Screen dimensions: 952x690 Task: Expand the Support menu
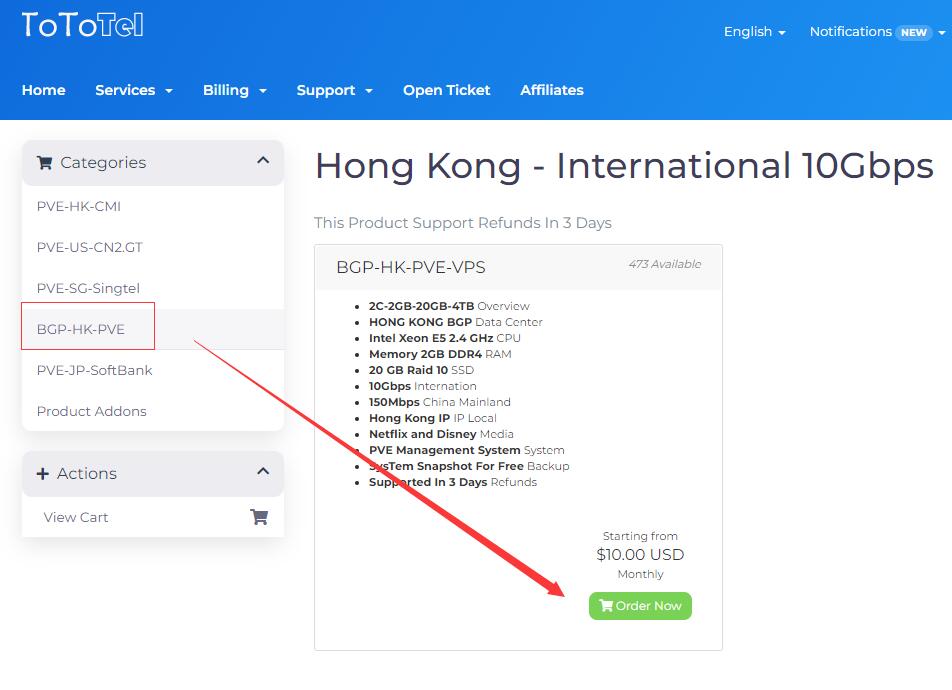335,90
